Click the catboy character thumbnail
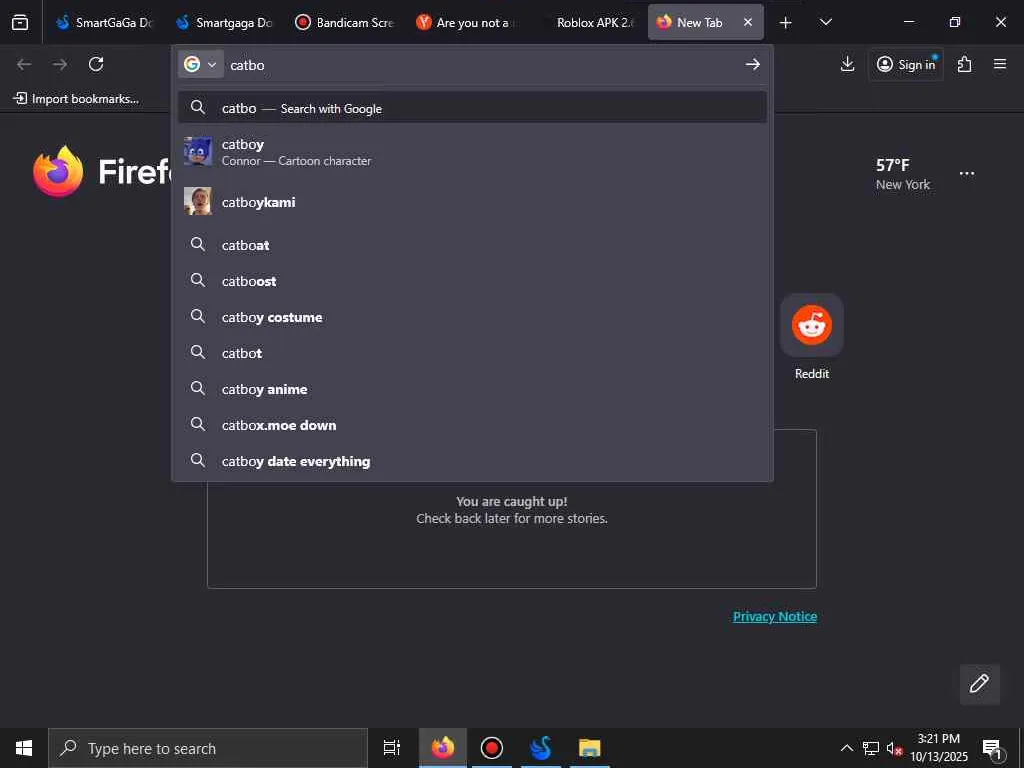Viewport: 1024px width, 768px height. (x=197, y=151)
